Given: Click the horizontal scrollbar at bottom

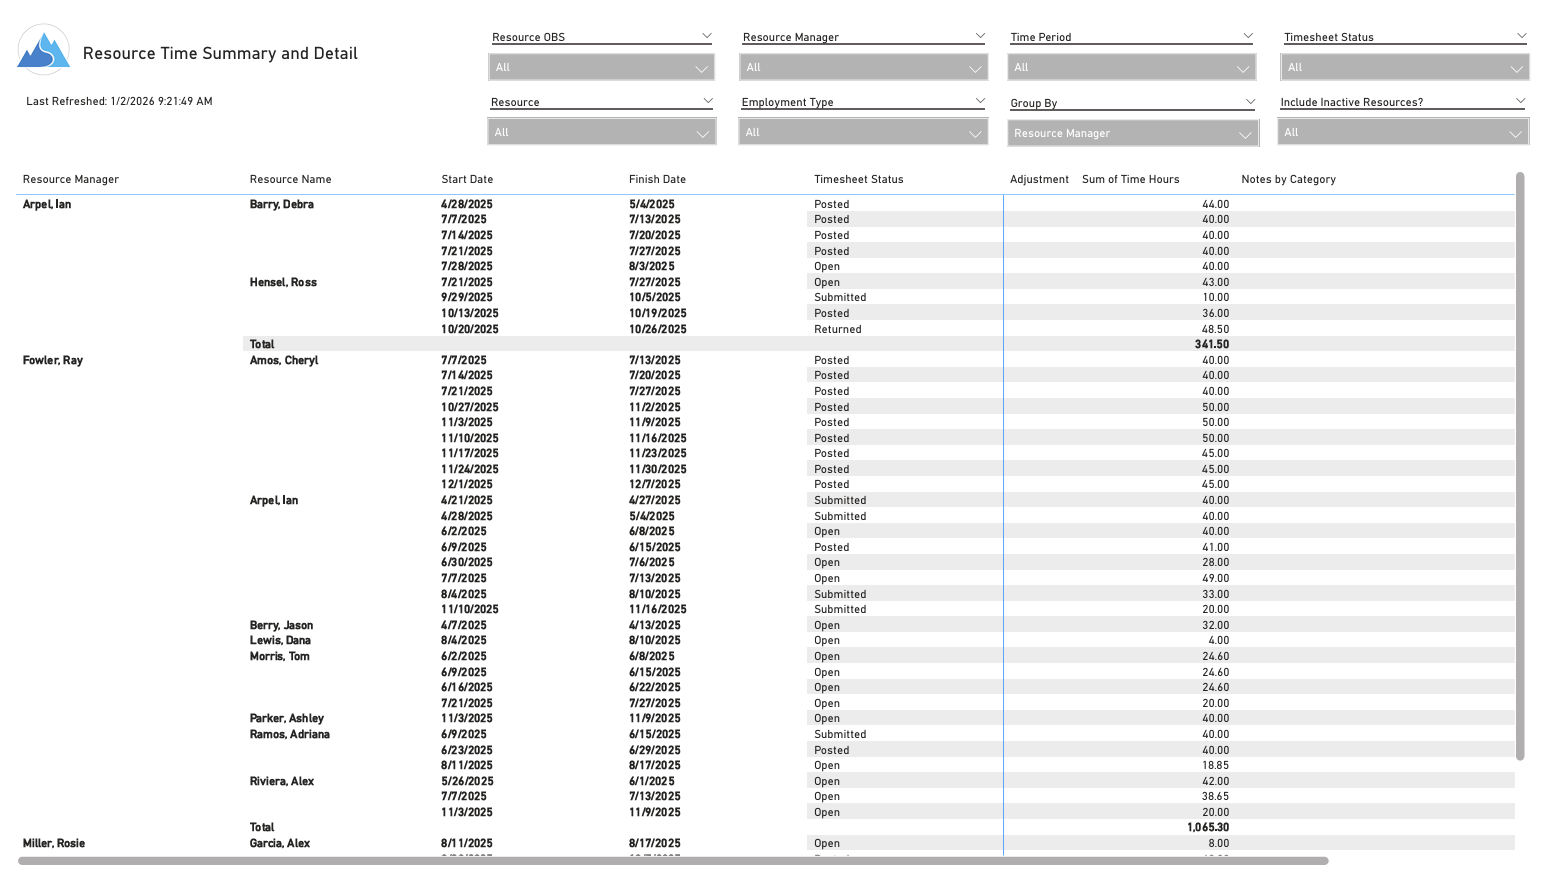Looking at the screenshot, I should (x=672, y=861).
